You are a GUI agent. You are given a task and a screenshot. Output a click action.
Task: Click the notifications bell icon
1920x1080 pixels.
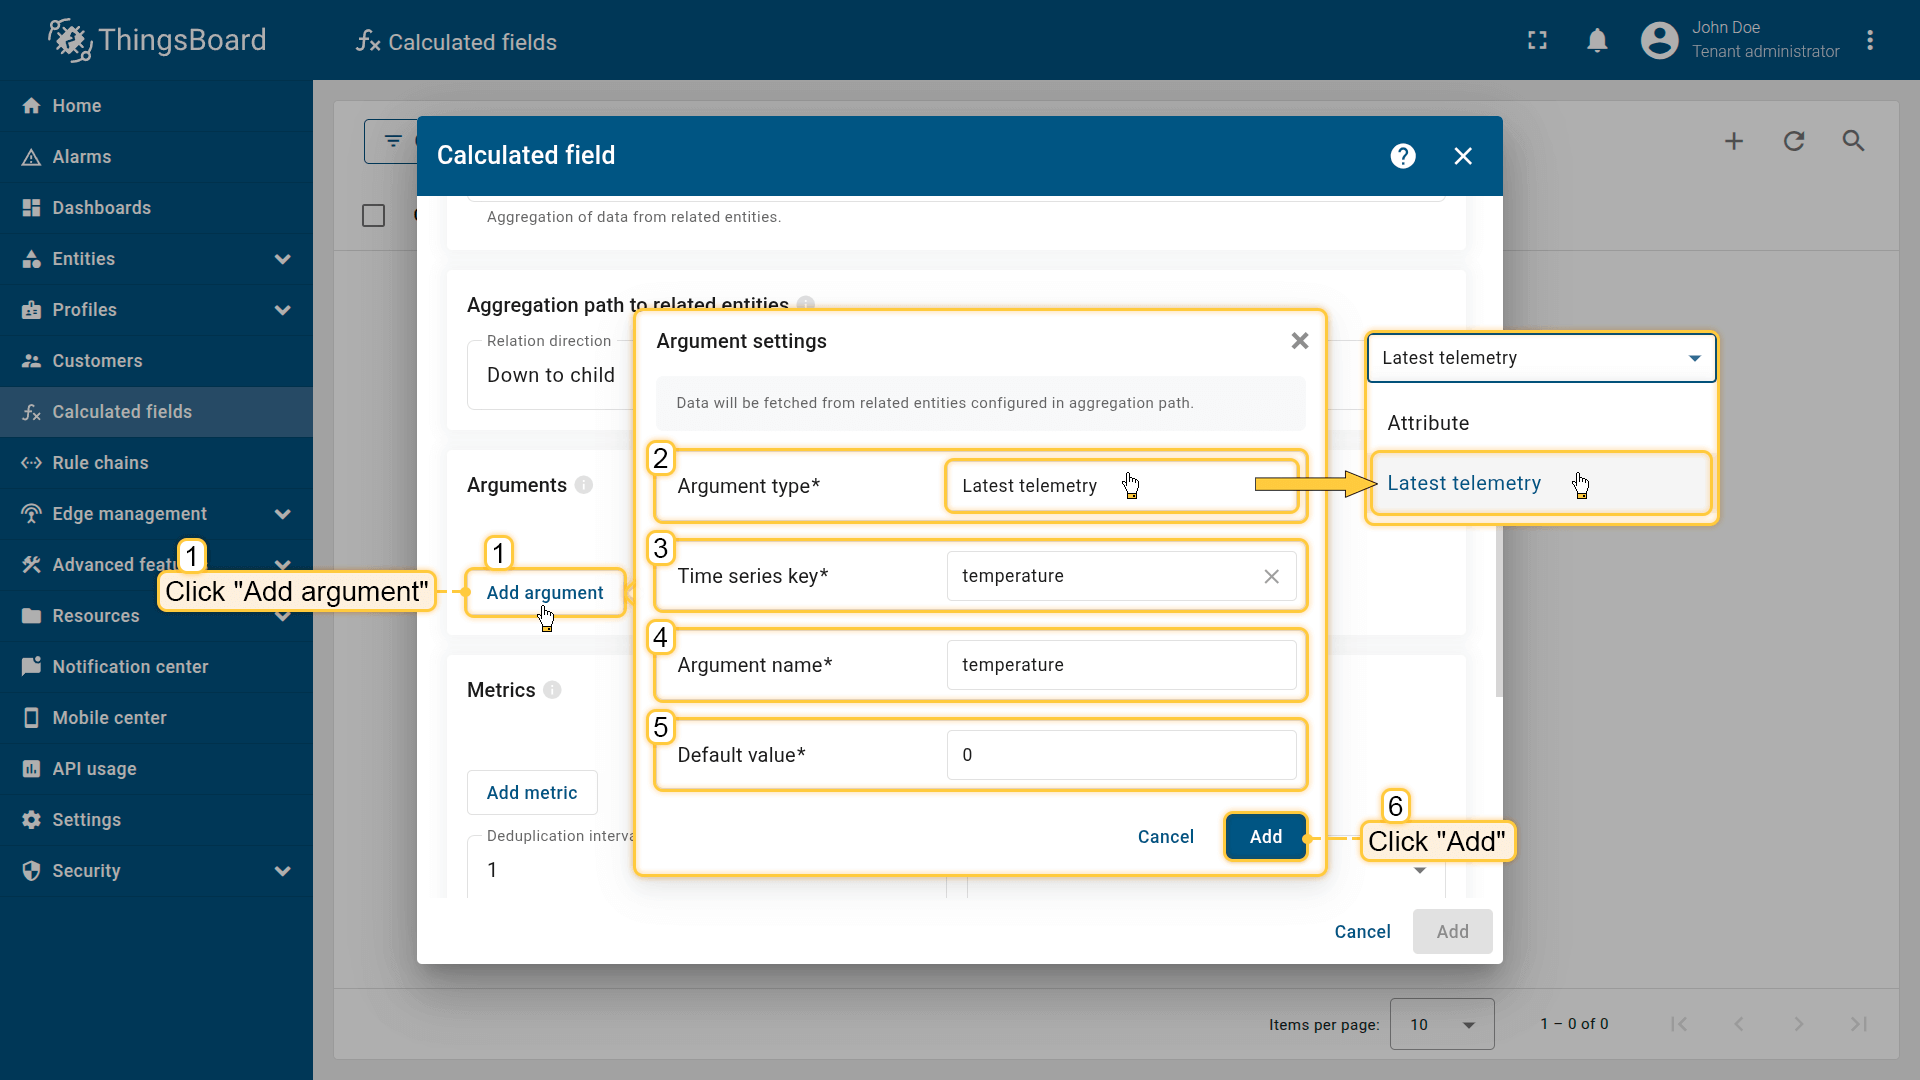coord(1597,41)
